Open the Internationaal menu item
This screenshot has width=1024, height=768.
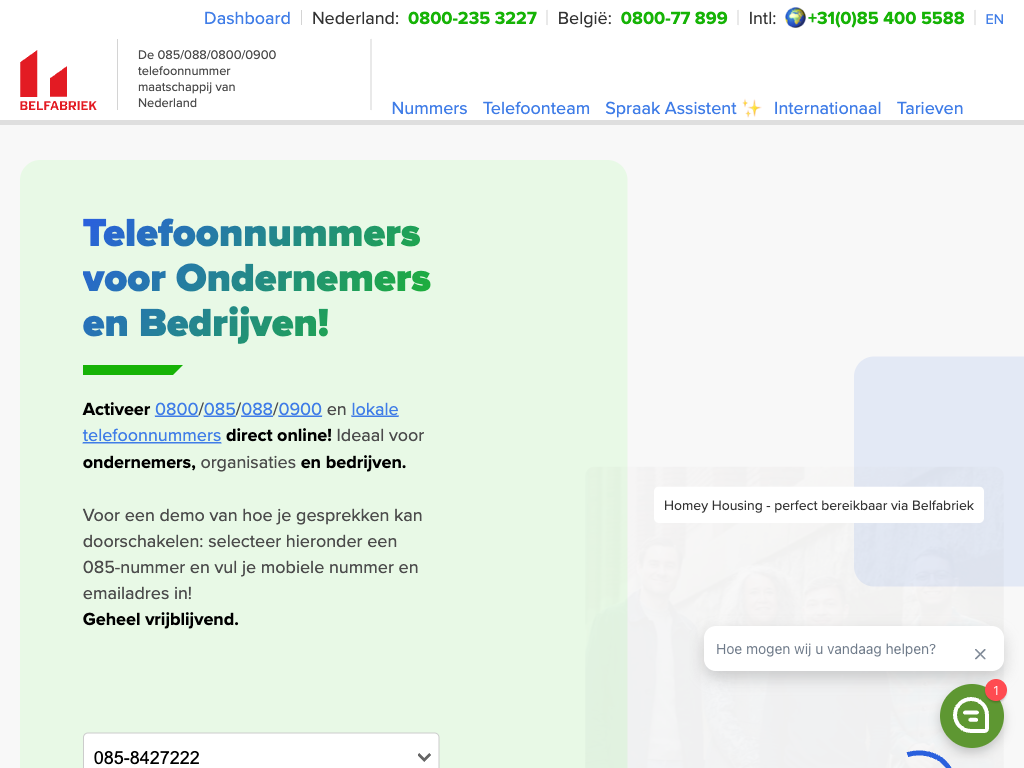827,108
